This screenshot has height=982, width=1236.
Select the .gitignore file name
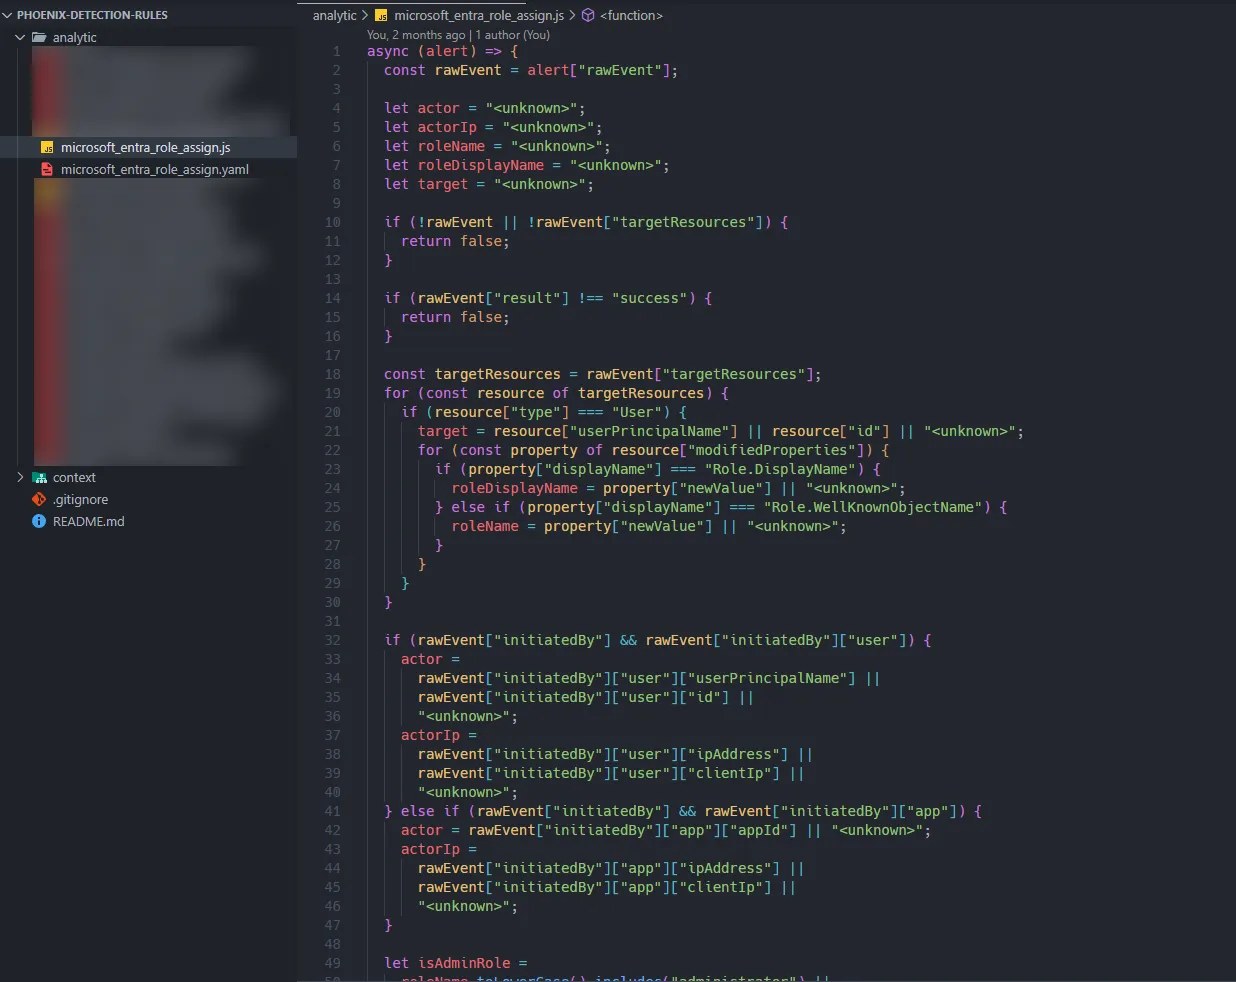pos(80,500)
